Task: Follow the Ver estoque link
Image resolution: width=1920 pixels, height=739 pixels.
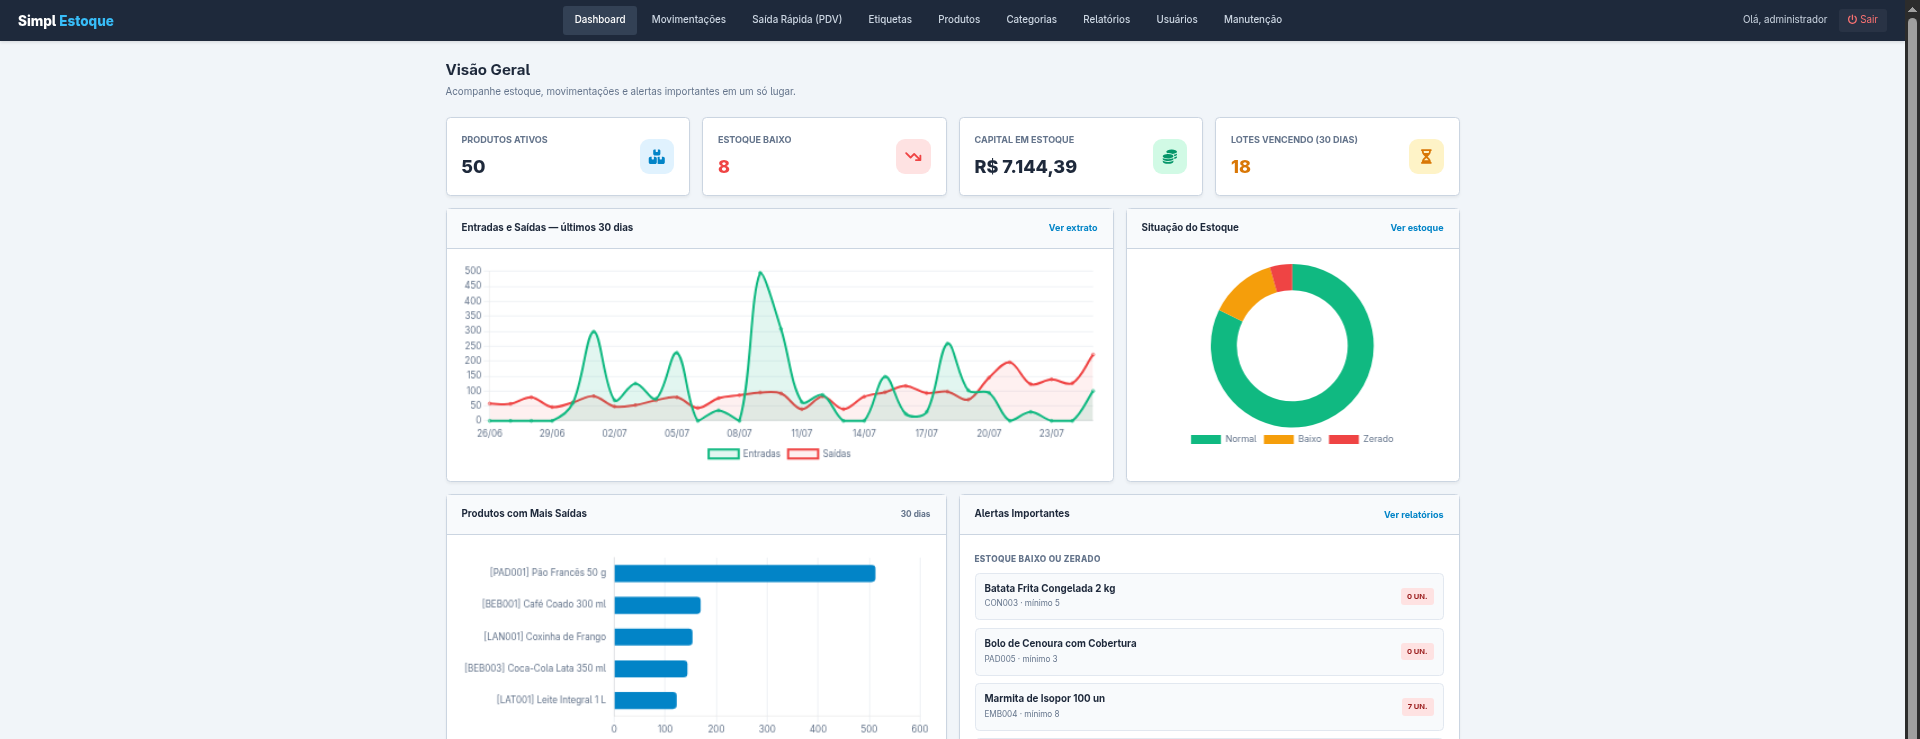Action: click(1417, 228)
